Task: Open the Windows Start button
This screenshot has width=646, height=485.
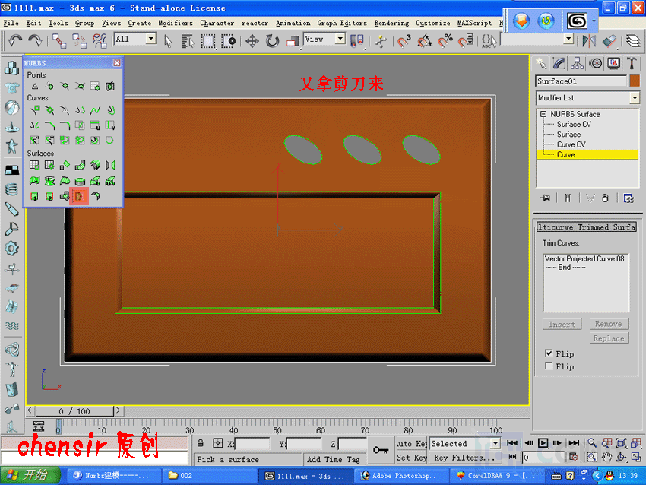Action: [x=30, y=475]
